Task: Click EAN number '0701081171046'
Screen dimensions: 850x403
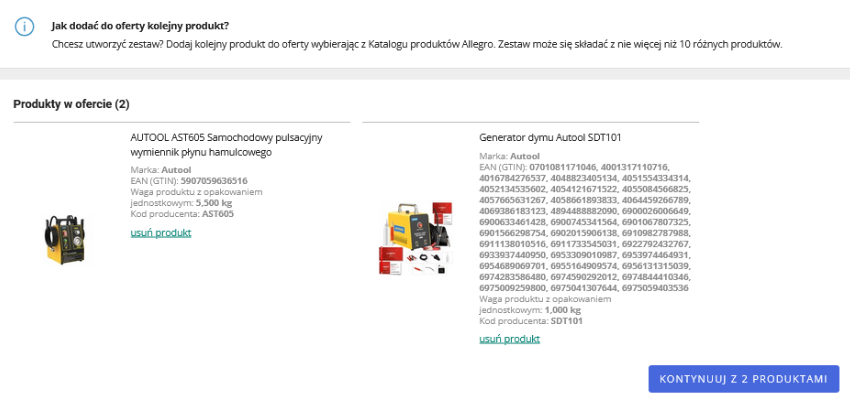Action: tap(563, 167)
